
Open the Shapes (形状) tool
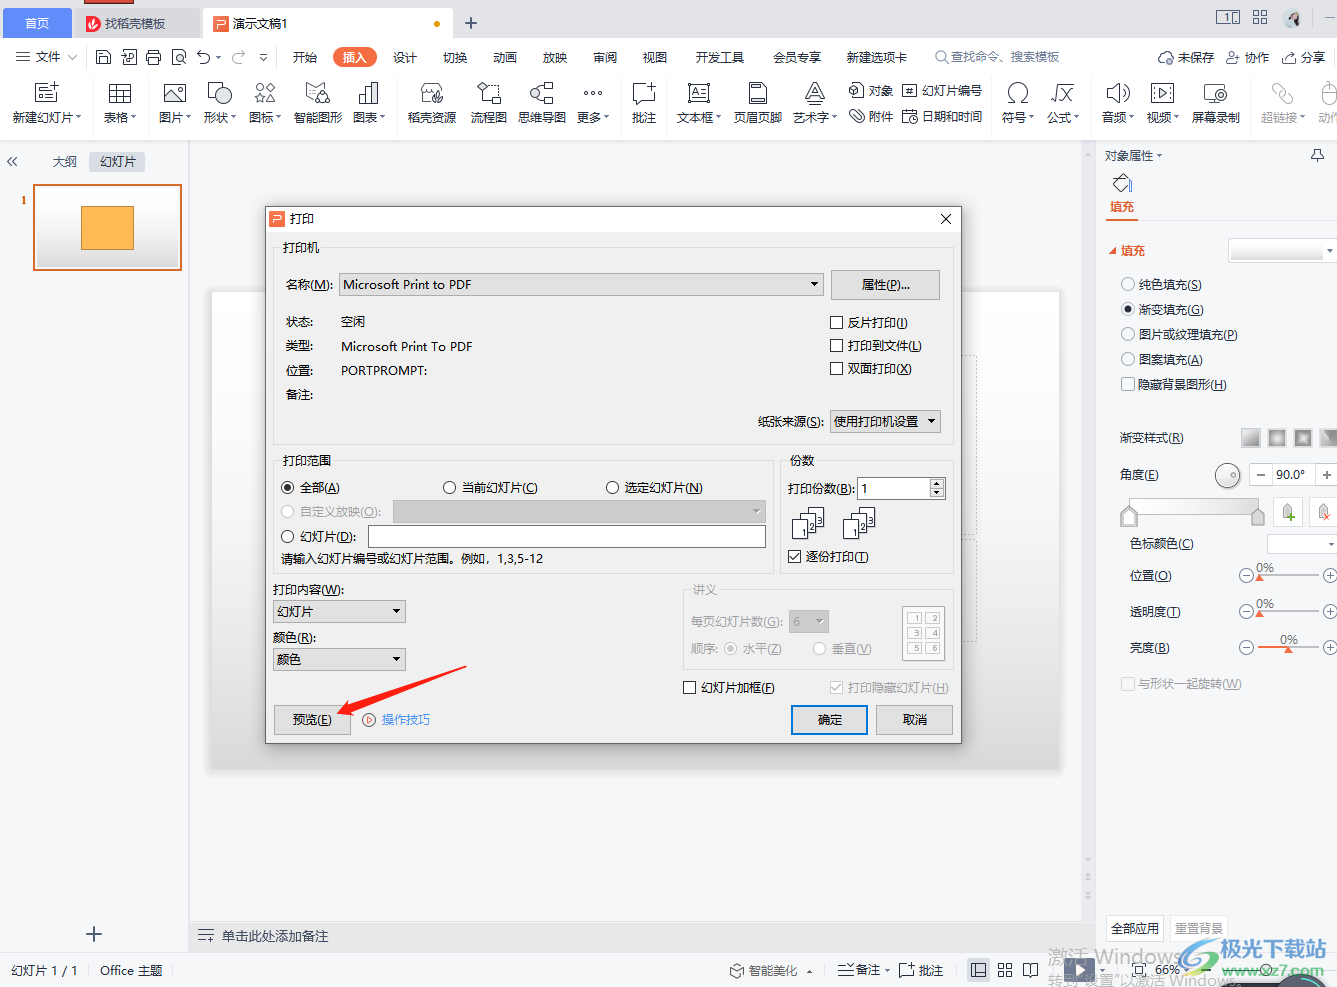coord(219,103)
